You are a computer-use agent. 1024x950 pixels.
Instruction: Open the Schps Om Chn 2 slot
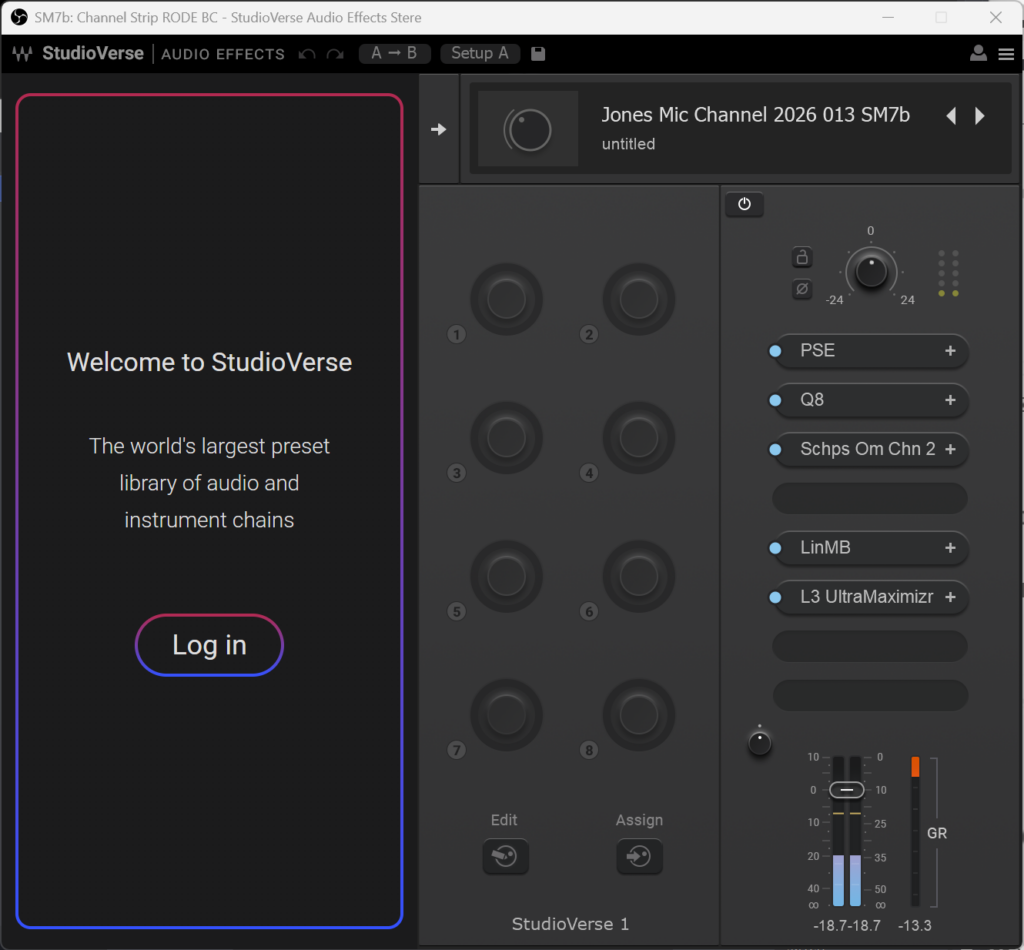[x=869, y=449]
